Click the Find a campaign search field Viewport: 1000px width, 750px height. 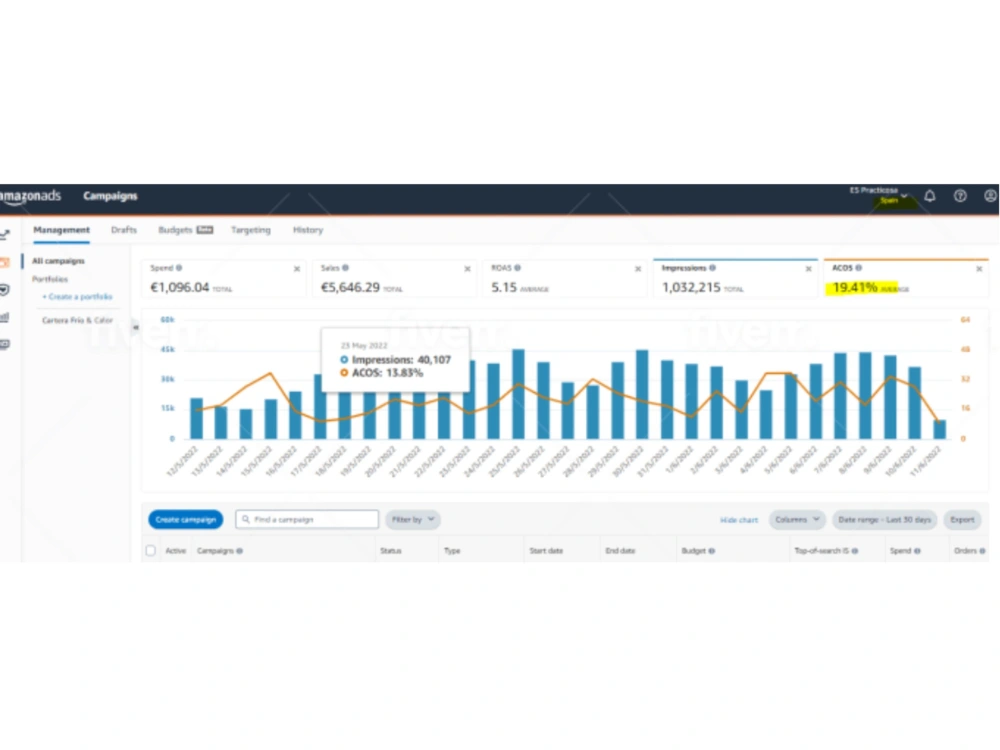click(307, 519)
